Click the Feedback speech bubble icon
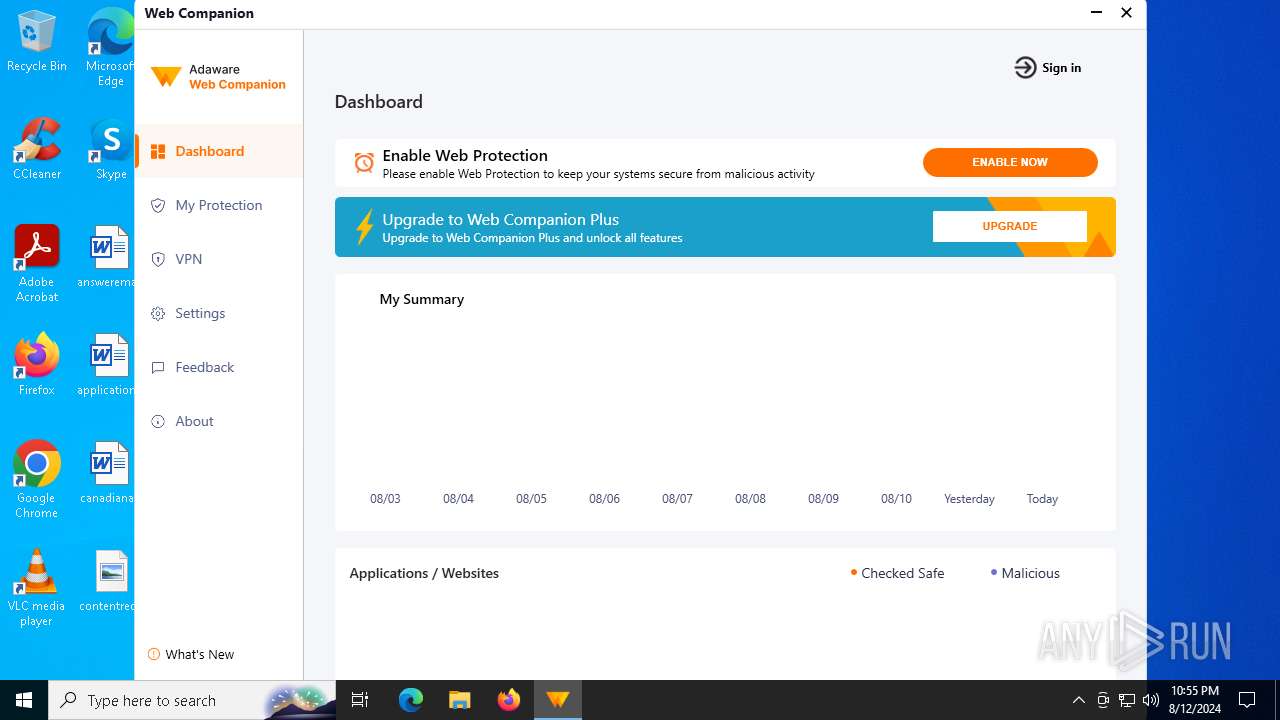Screen dimensions: 1280x720 tap(158, 367)
